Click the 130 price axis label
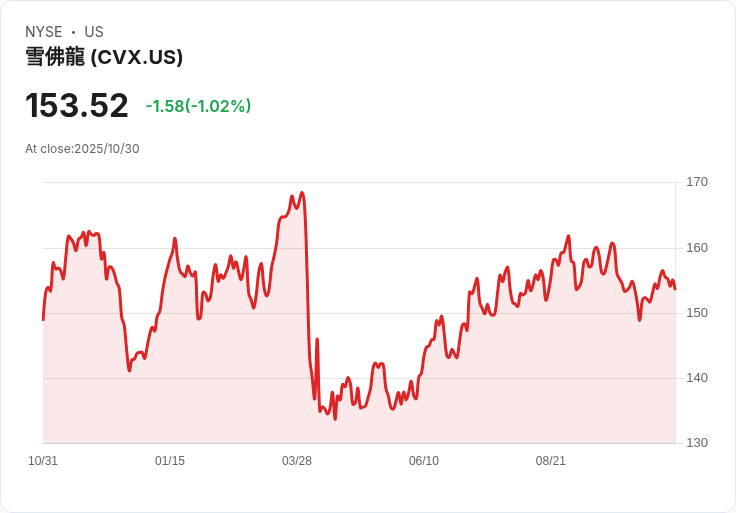This screenshot has width=736, height=513. tap(697, 443)
